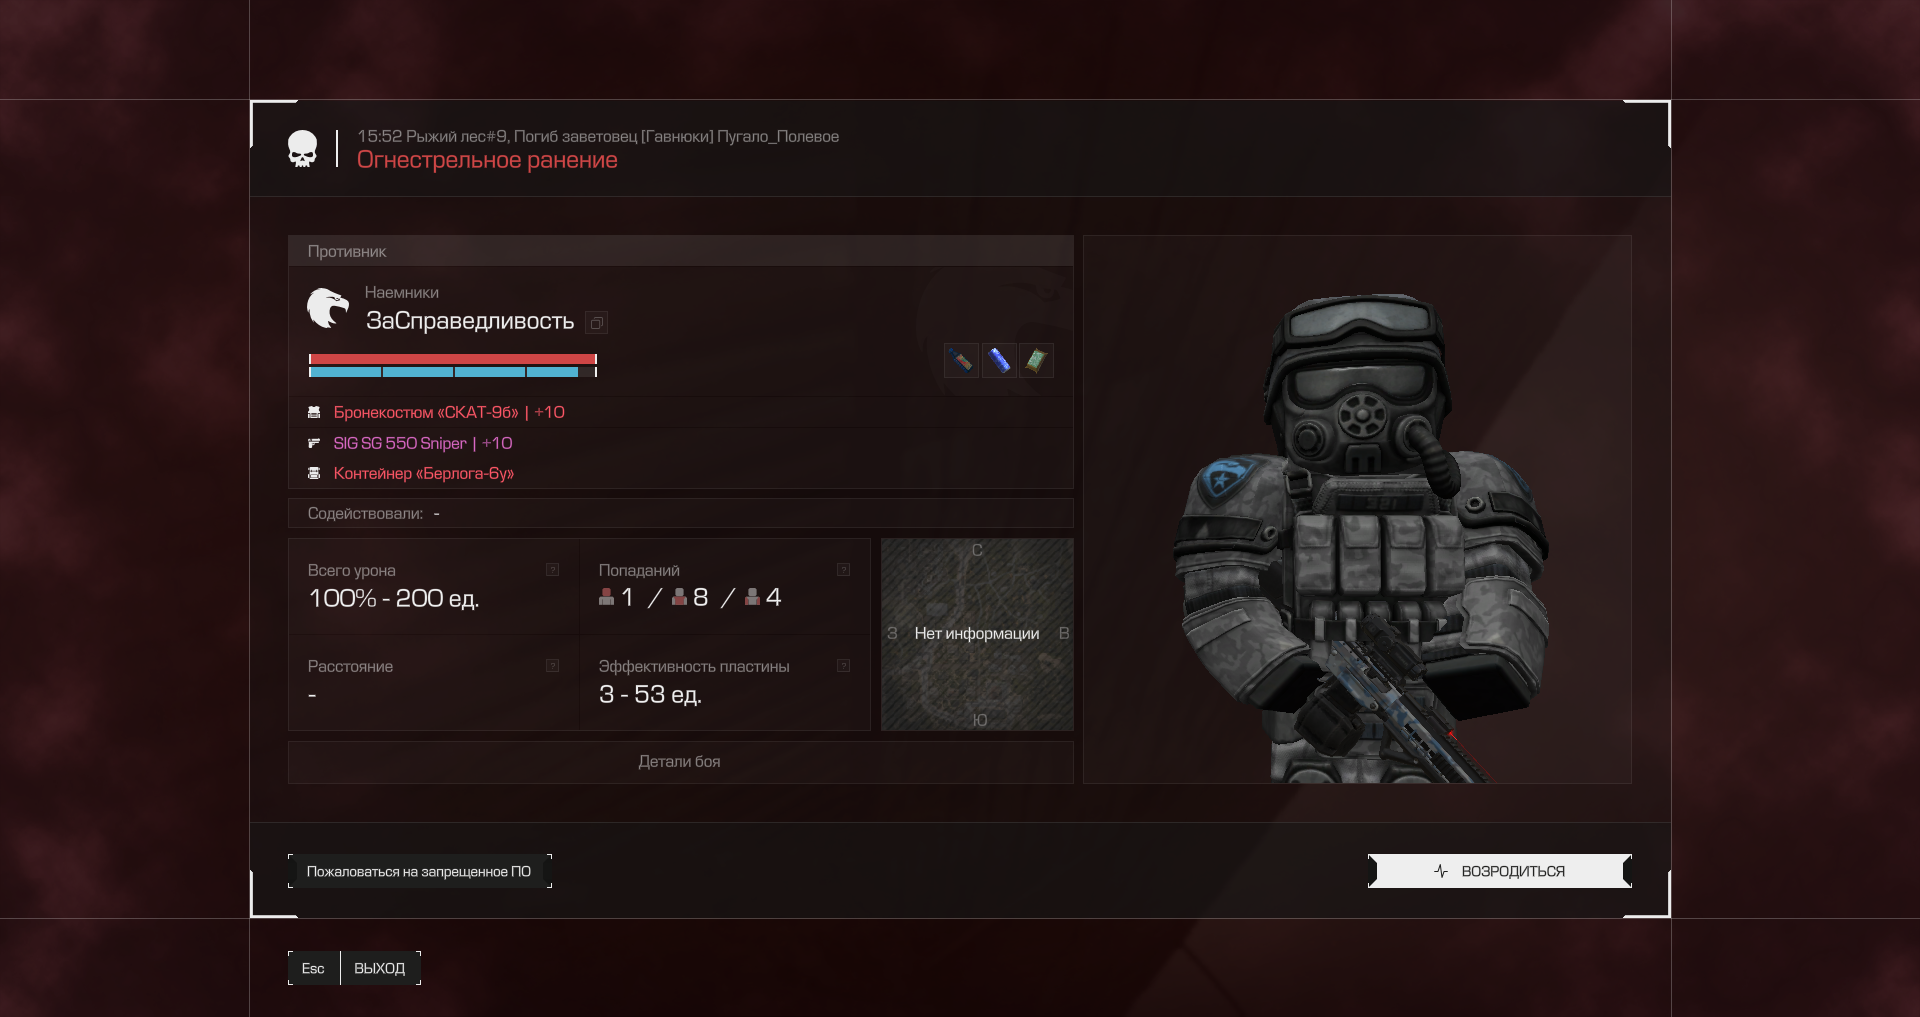Click the torso hits icon next to 8
This screenshot has width=1920, height=1017.
(x=679, y=597)
